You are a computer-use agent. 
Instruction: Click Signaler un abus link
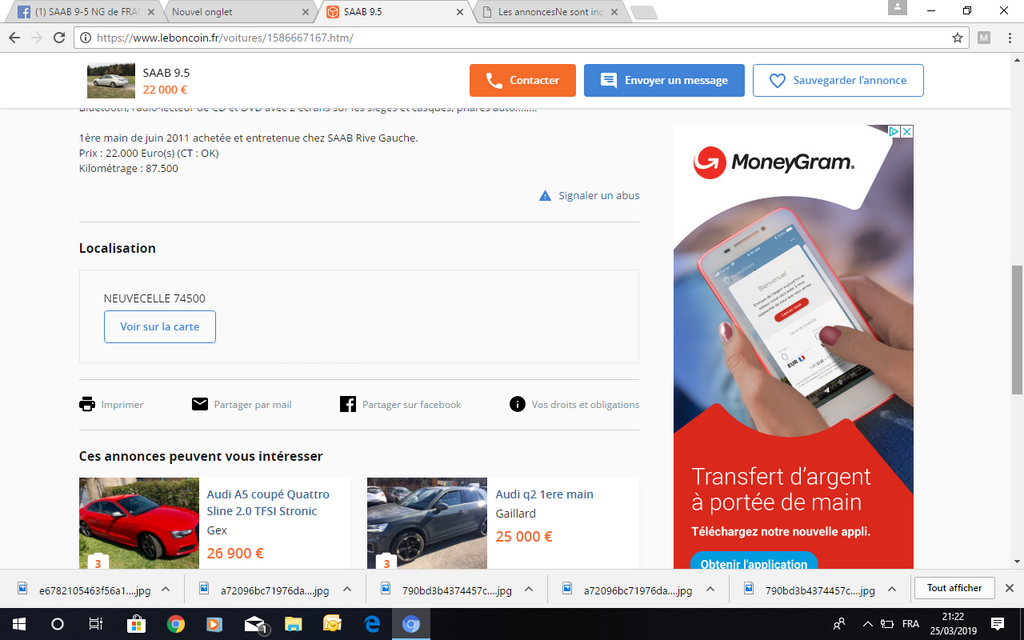[599, 195]
